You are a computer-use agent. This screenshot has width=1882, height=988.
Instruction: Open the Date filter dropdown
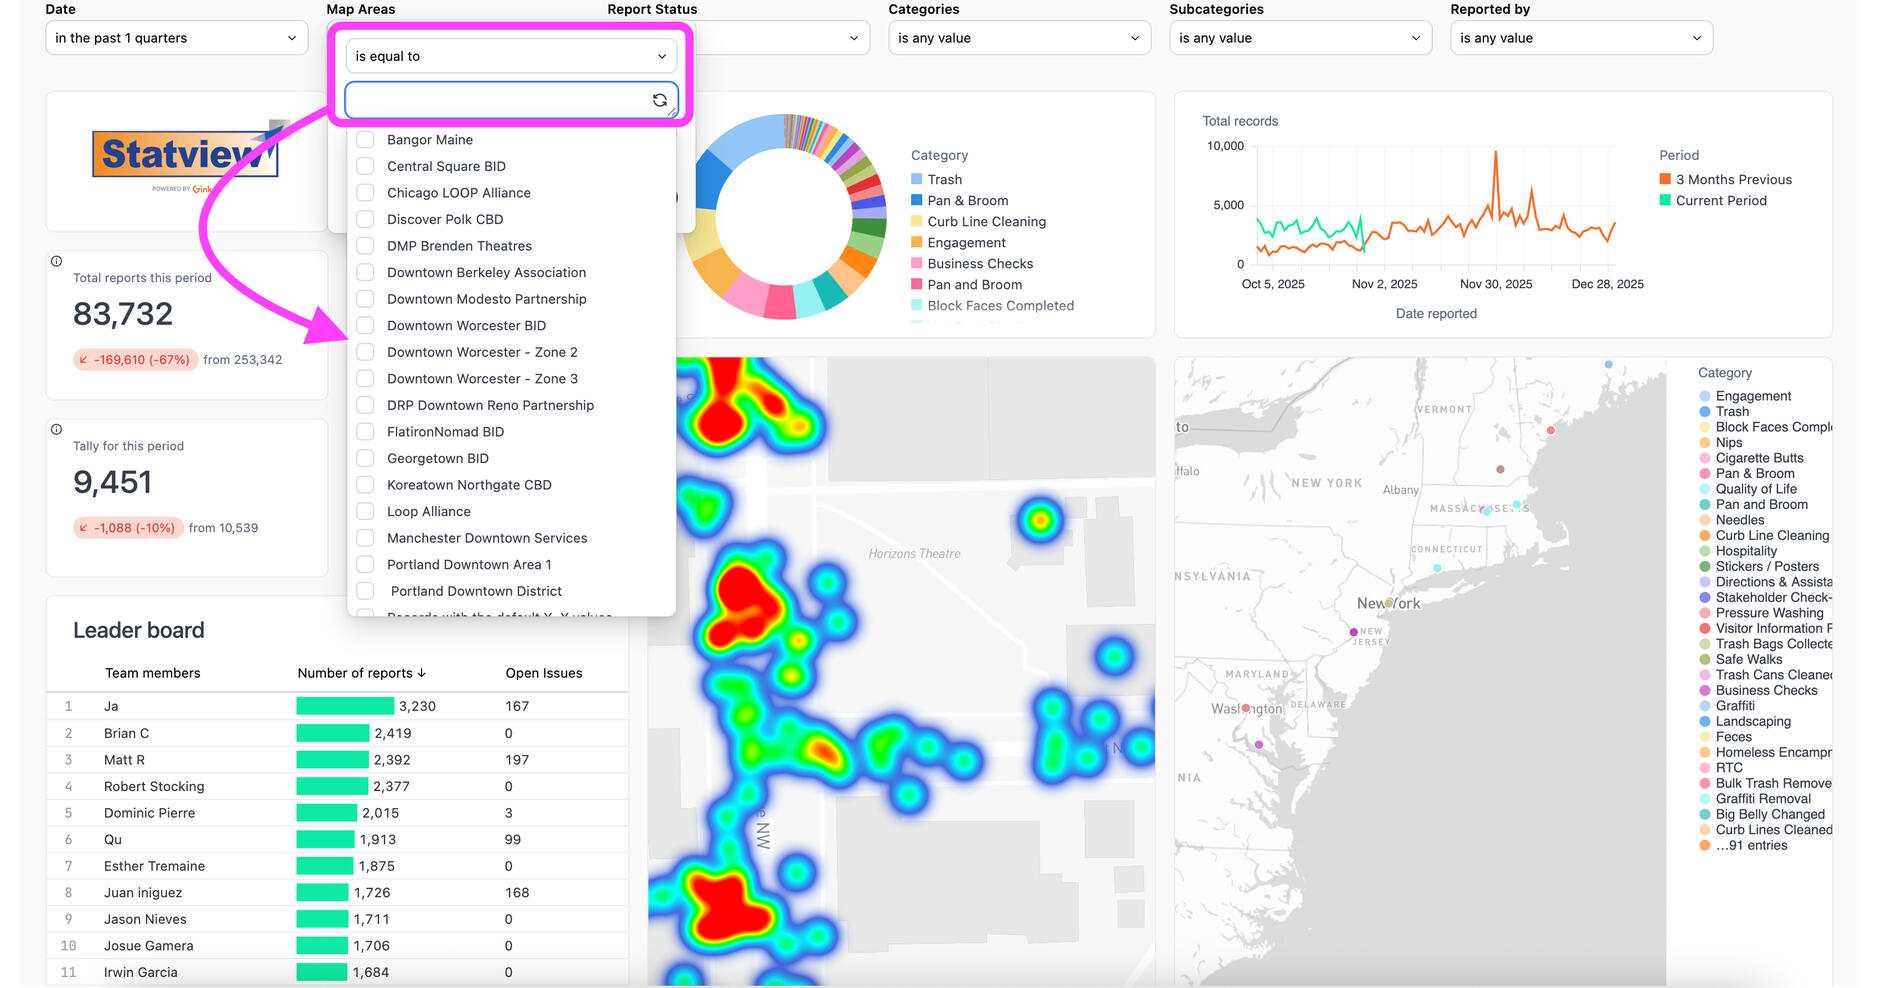(x=176, y=38)
